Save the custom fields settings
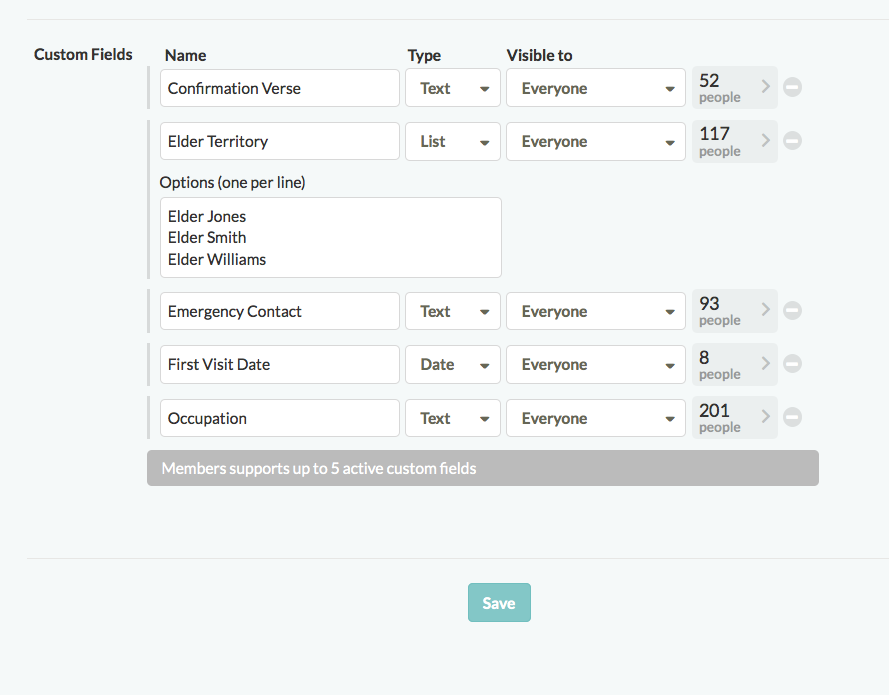 click(x=499, y=603)
